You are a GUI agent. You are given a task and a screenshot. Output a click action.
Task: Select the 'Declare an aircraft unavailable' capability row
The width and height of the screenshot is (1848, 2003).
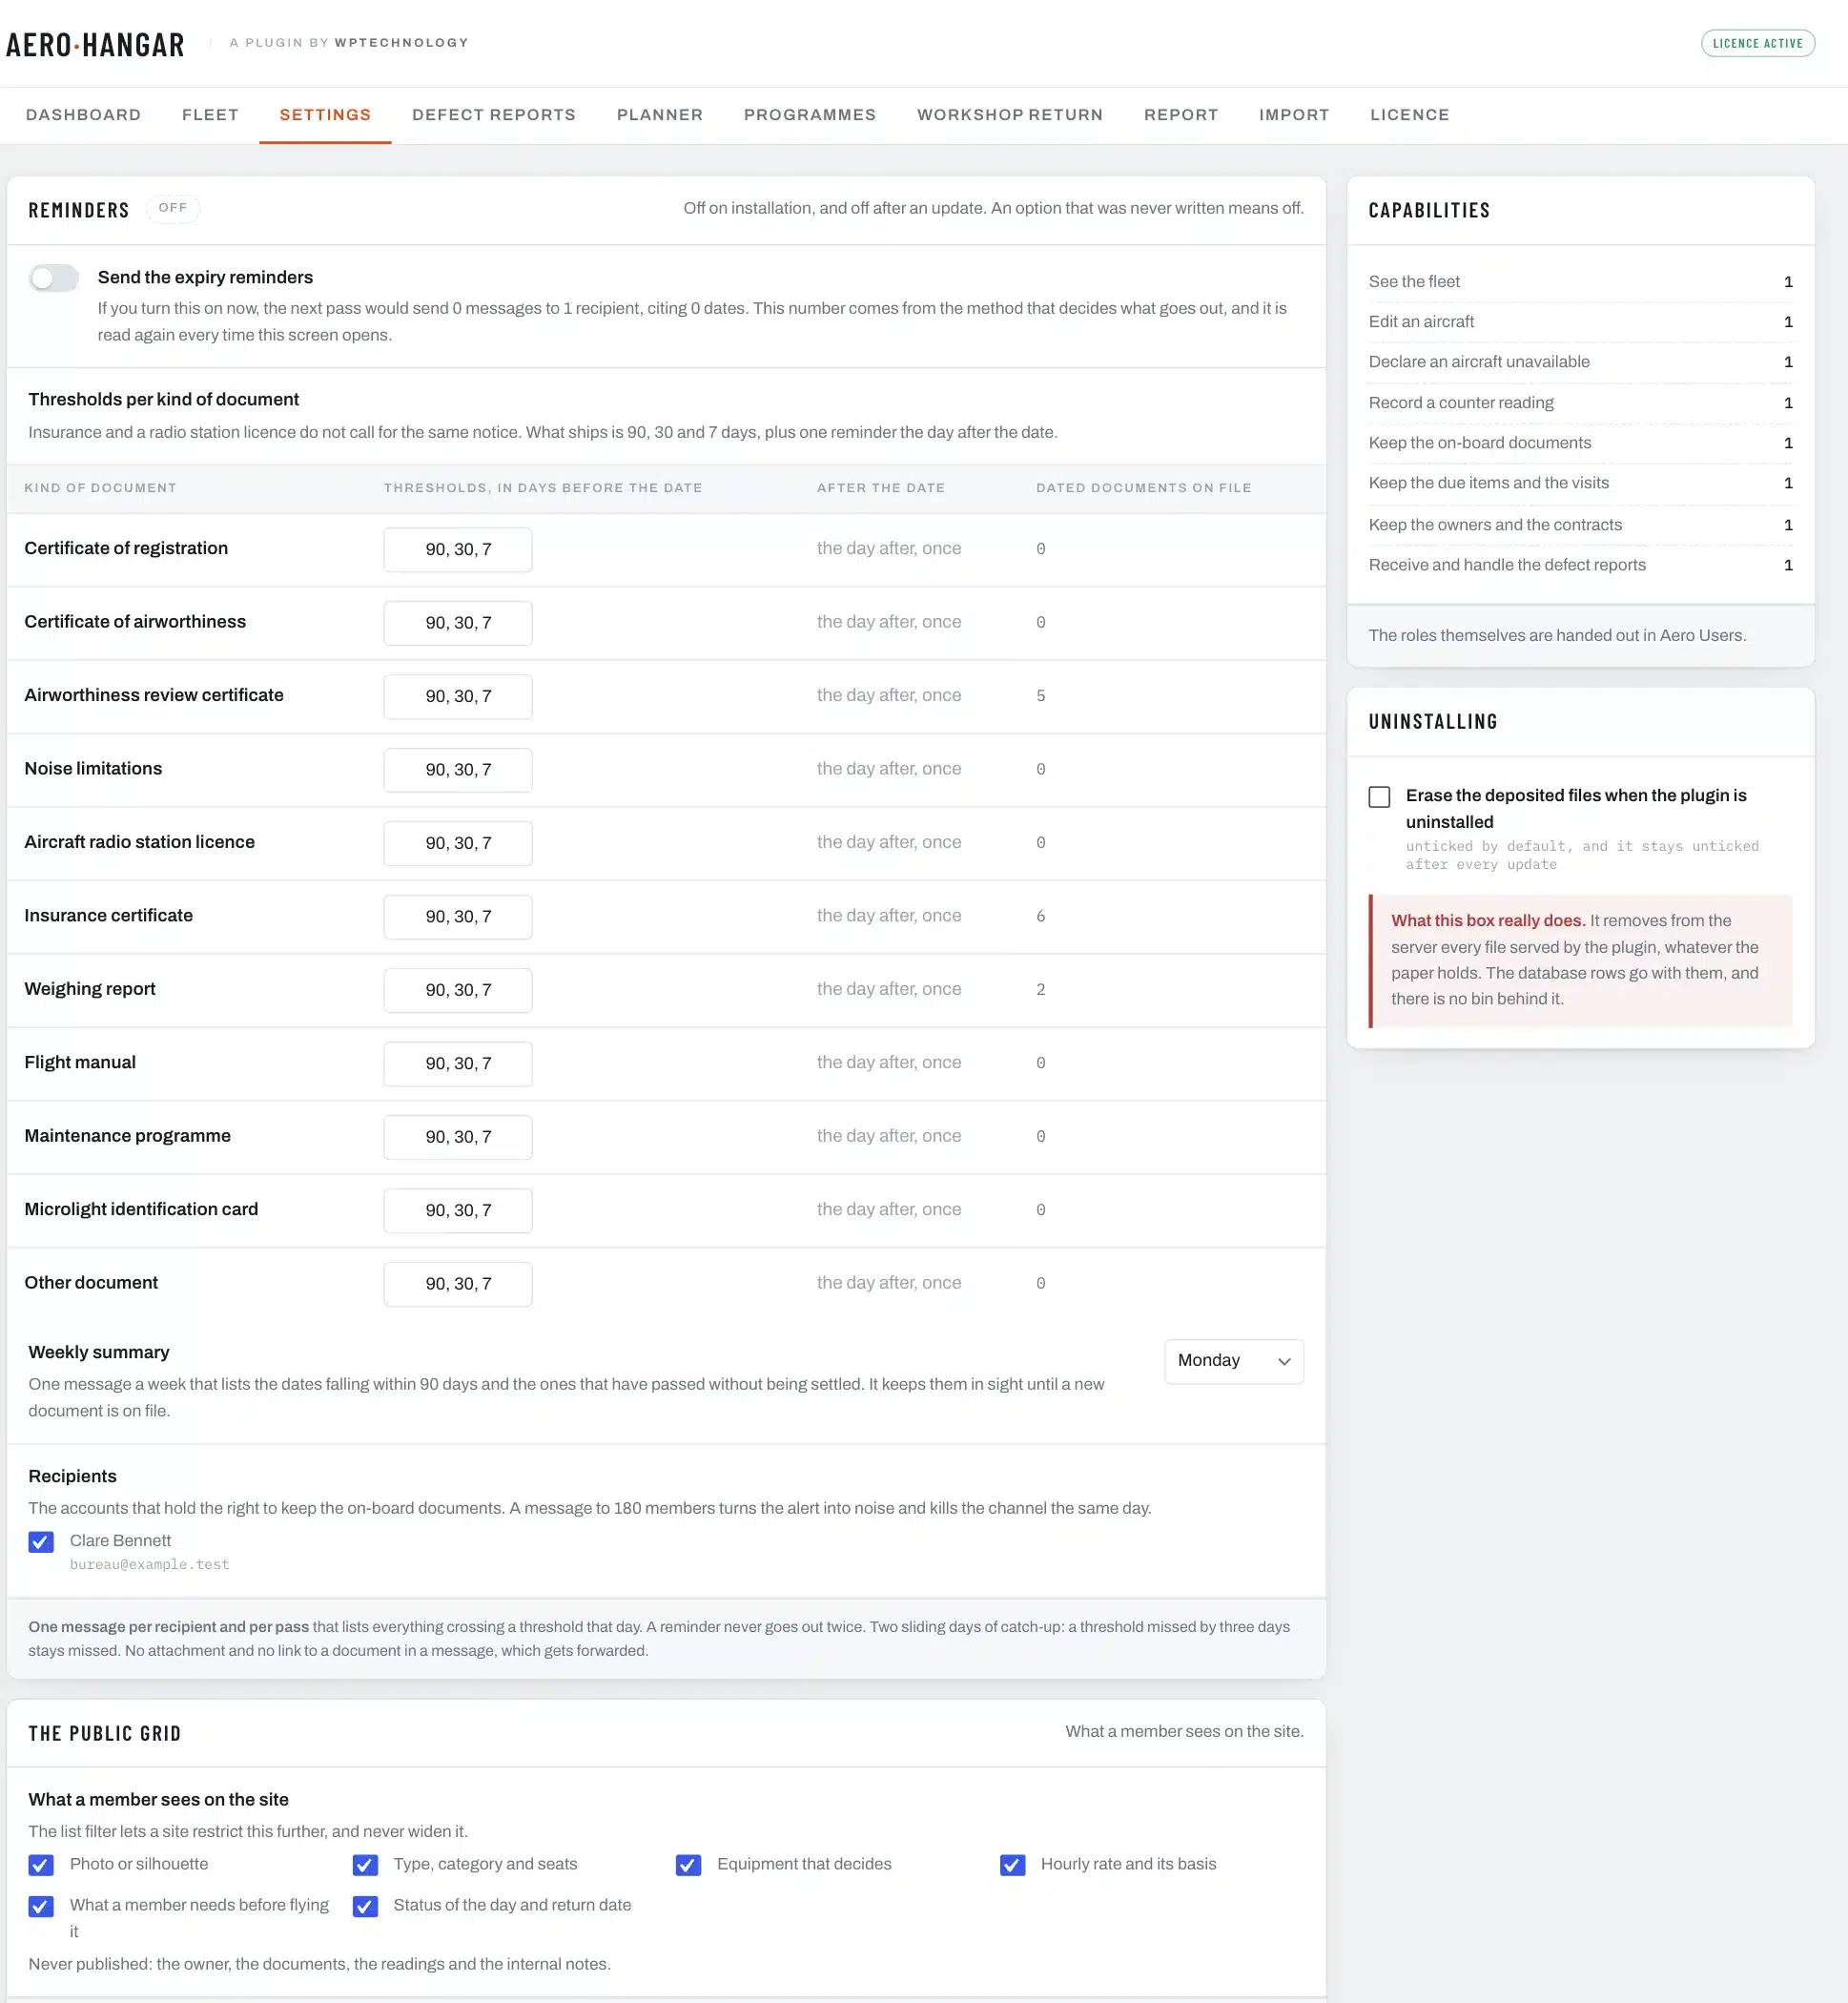point(1580,362)
